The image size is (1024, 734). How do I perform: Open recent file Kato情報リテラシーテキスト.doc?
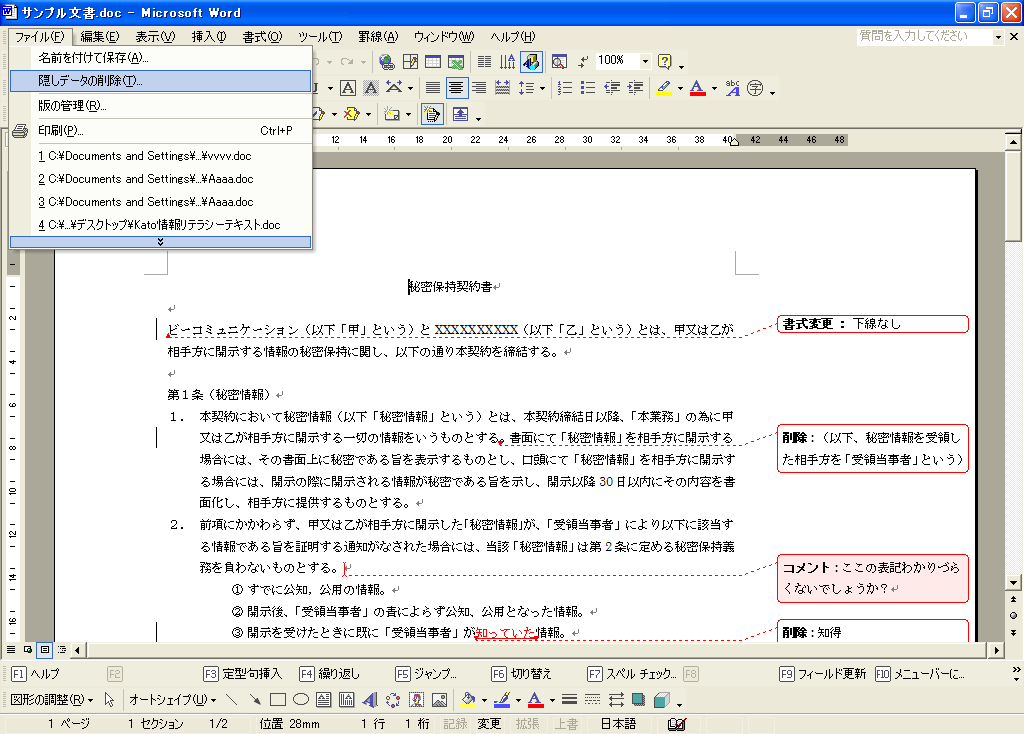coord(160,225)
